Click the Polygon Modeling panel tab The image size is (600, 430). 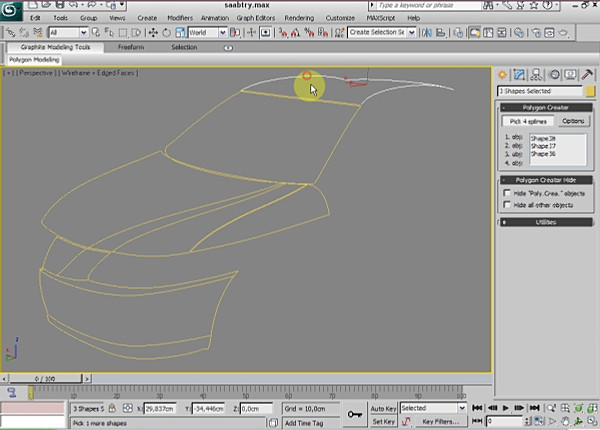(34, 60)
